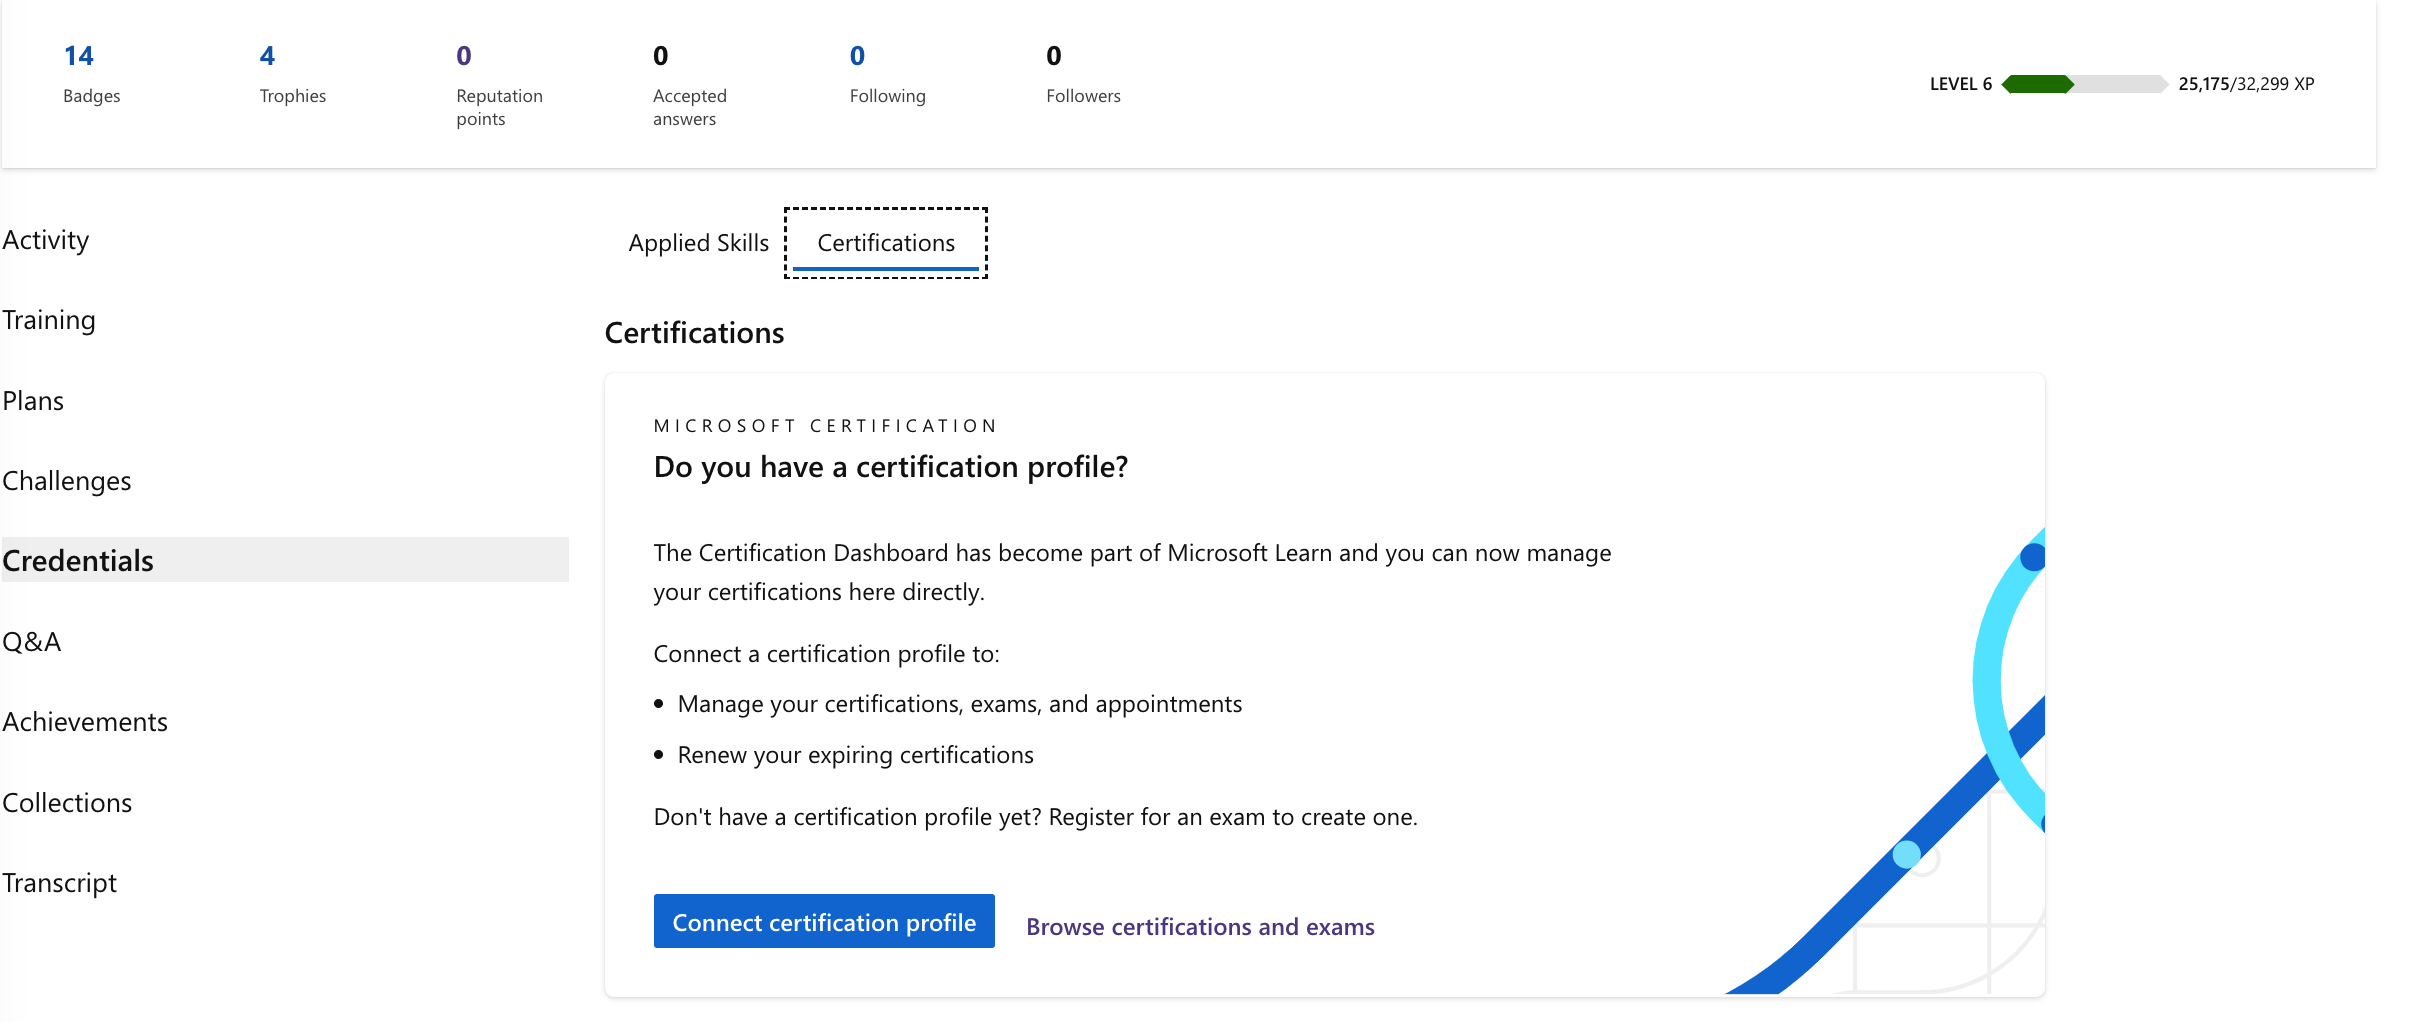Click the 'Don't have a certification profile yet?' sentence
Viewport: 2412px width, 1022px height.
(1035, 817)
